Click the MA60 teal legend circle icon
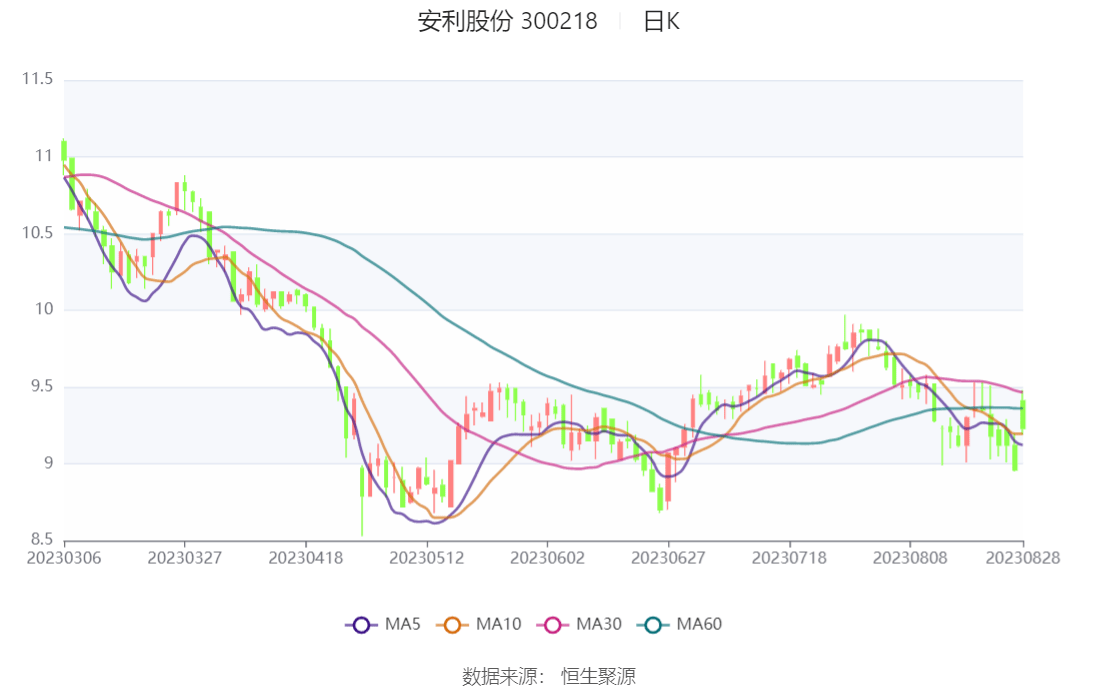The width and height of the screenshot is (1098, 689). pyautogui.click(x=654, y=624)
